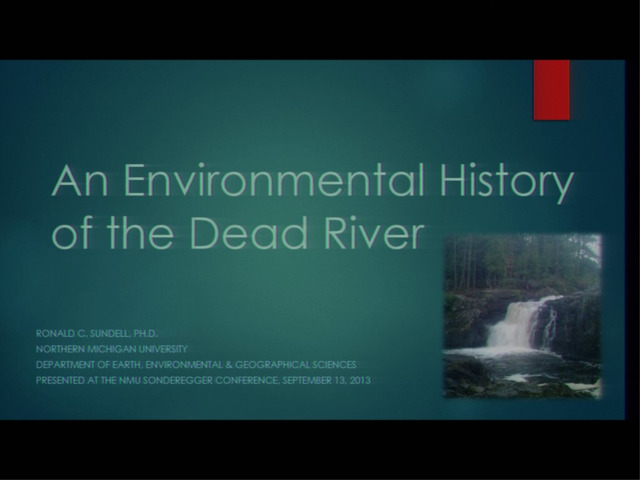Image resolution: width=640 pixels, height=480 pixels.
Task: Click the slide title 'An Environmental History'
Action: (x=313, y=181)
